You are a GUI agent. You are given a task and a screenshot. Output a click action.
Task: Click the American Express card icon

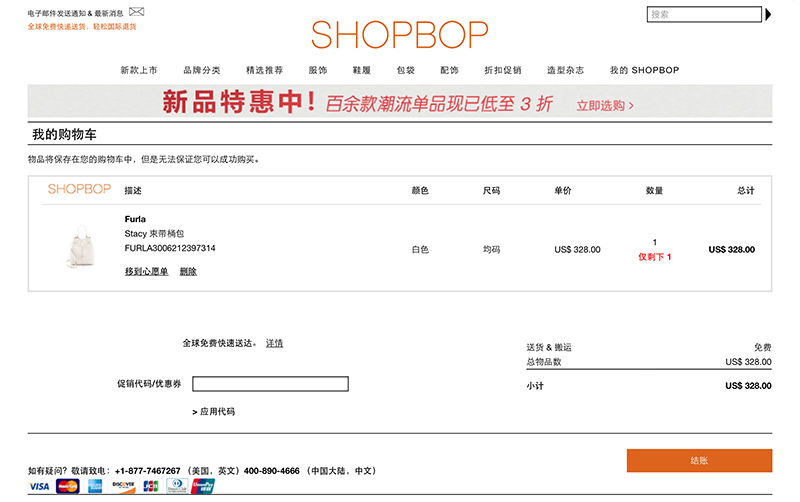point(95,487)
